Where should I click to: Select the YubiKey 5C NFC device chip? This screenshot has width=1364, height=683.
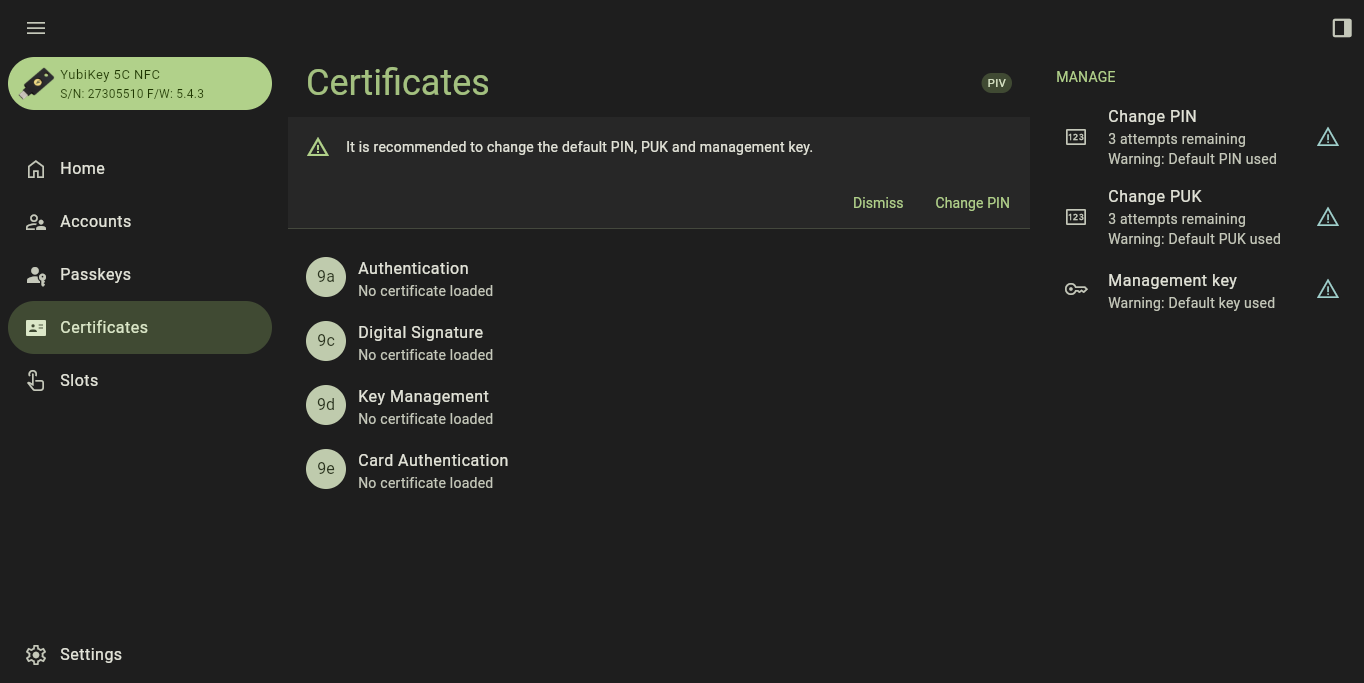click(x=140, y=83)
